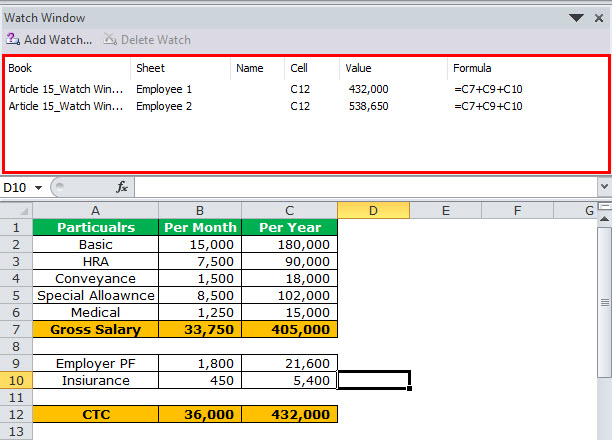Screen dimensions: 612x440
Task: Select column B header
Action: (200, 211)
